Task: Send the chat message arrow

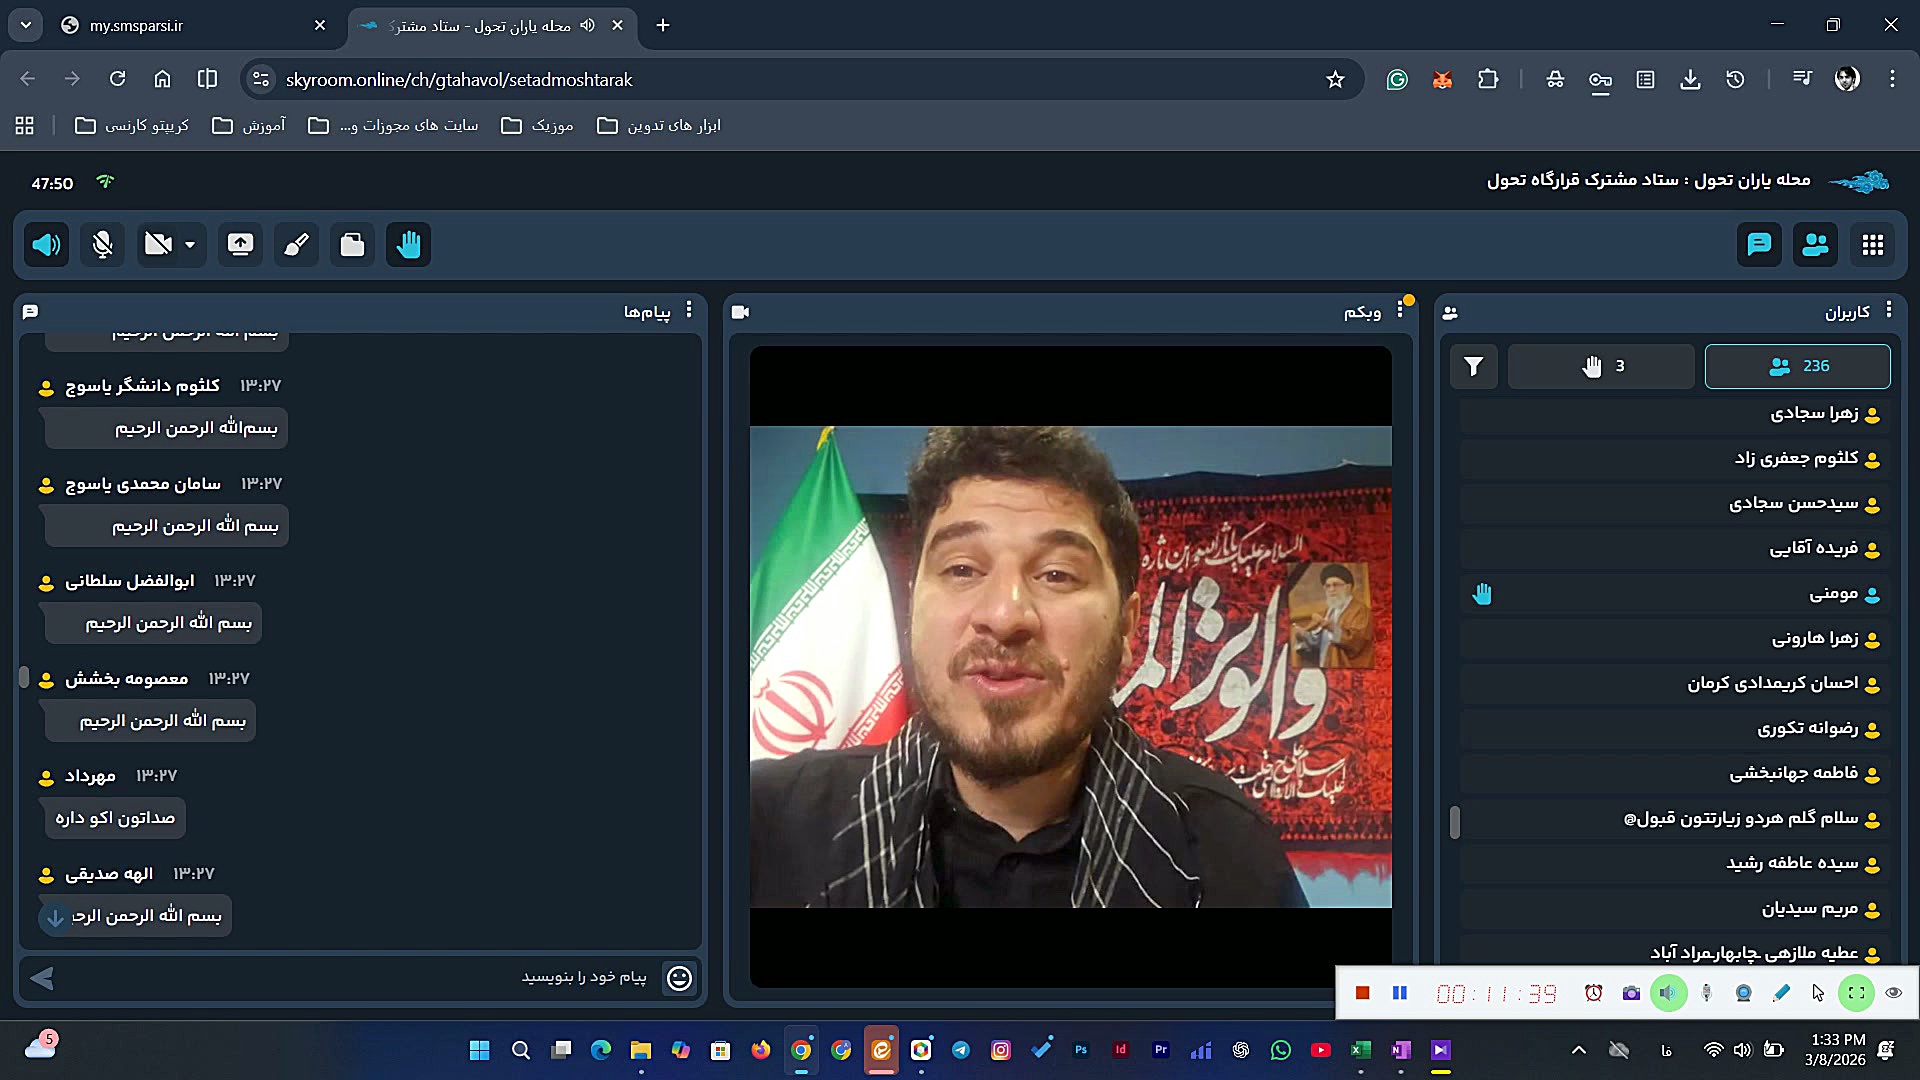Action: point(42,978)
